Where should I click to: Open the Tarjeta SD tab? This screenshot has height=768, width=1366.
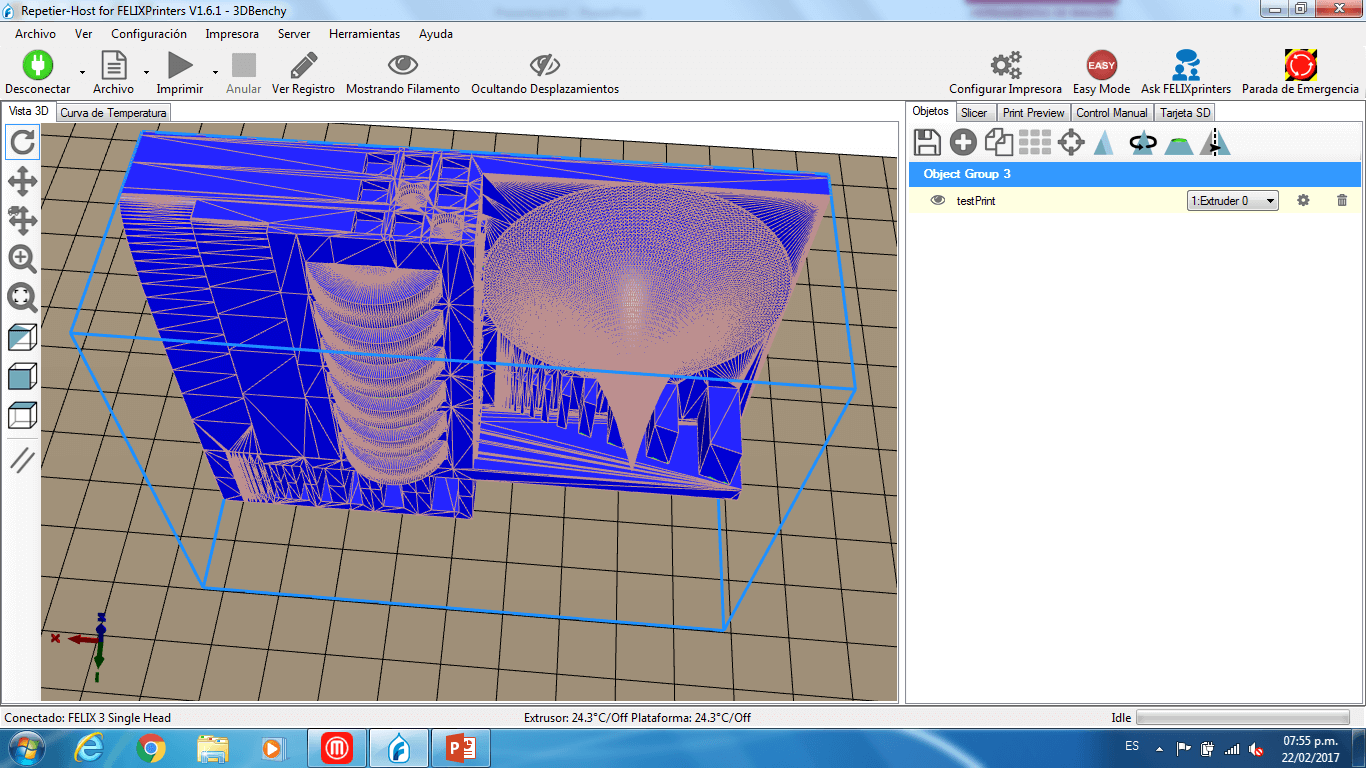click(x=1185, y=113)
